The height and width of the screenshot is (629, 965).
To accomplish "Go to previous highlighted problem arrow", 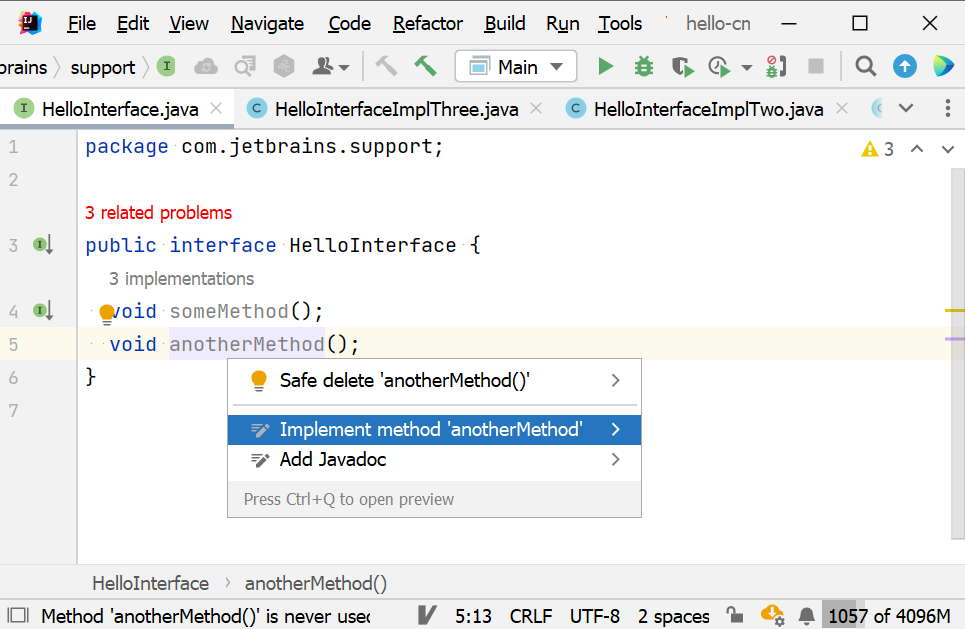I will (x=917, y=149).
